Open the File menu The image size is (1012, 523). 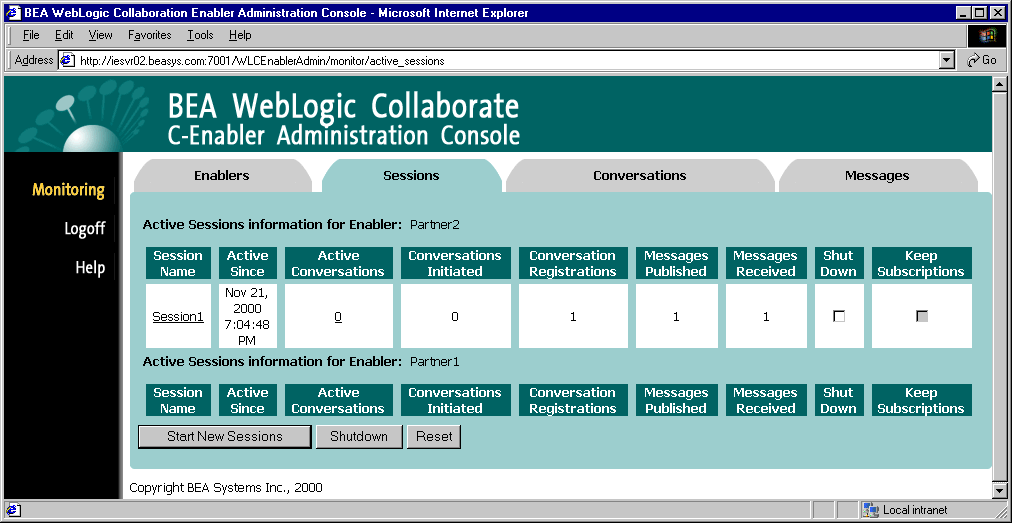pos(31,36)
